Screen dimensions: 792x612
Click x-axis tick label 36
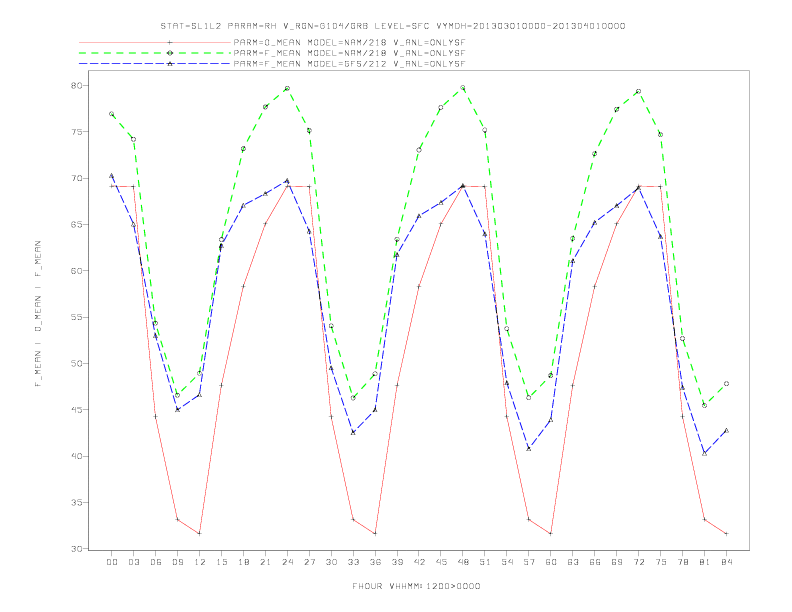coord(375,562)
